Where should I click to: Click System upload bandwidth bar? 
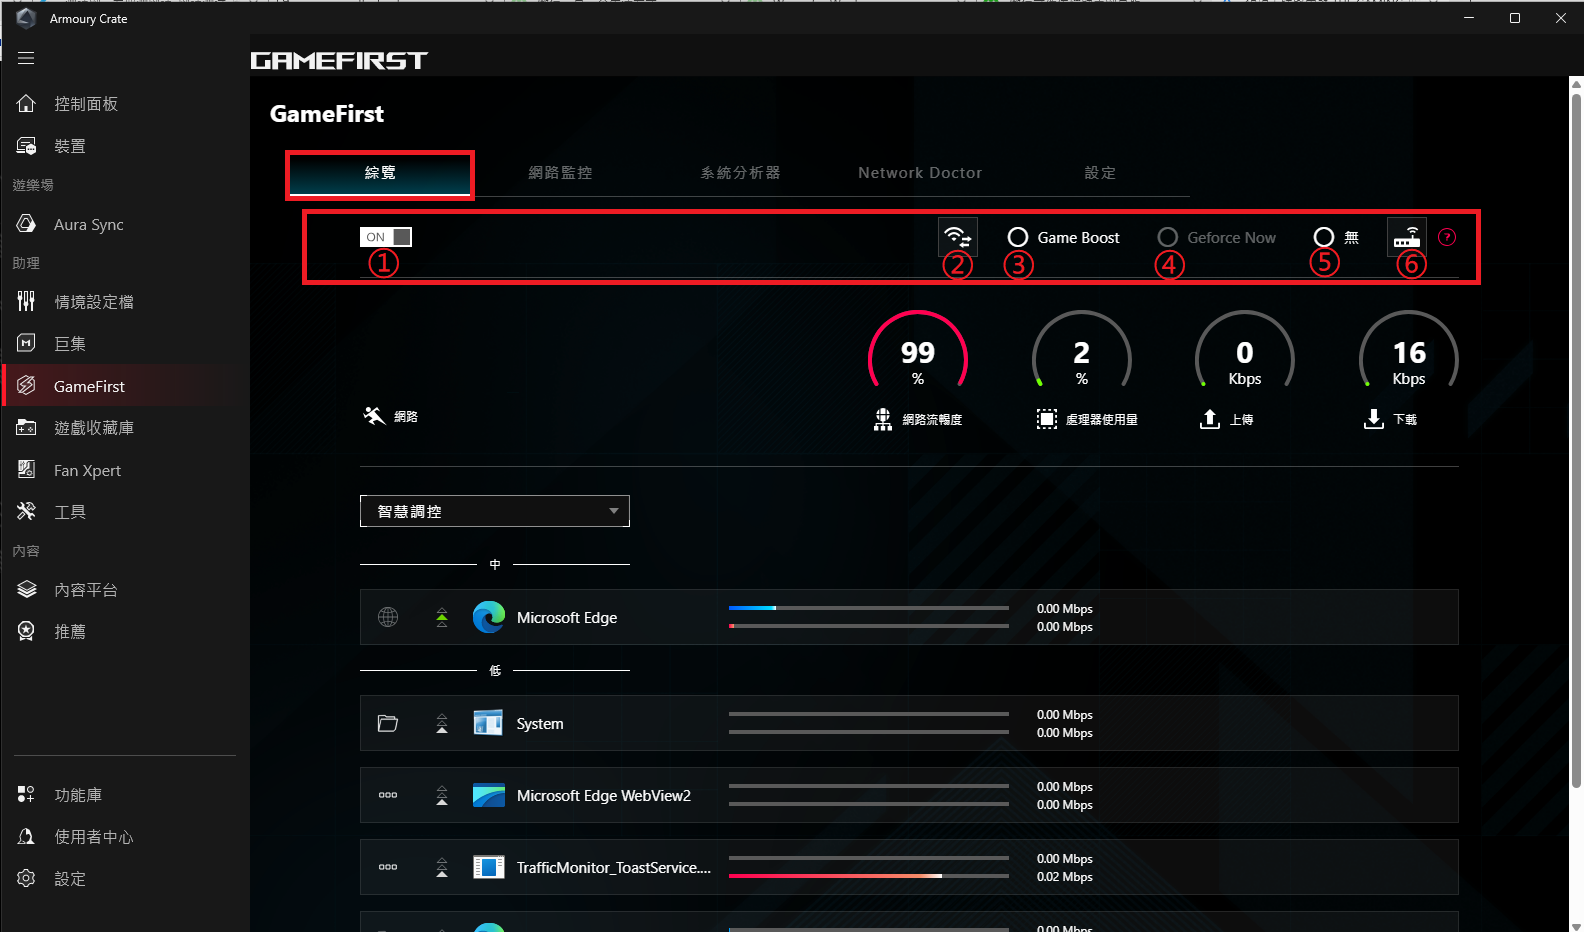tap(869, 714)
